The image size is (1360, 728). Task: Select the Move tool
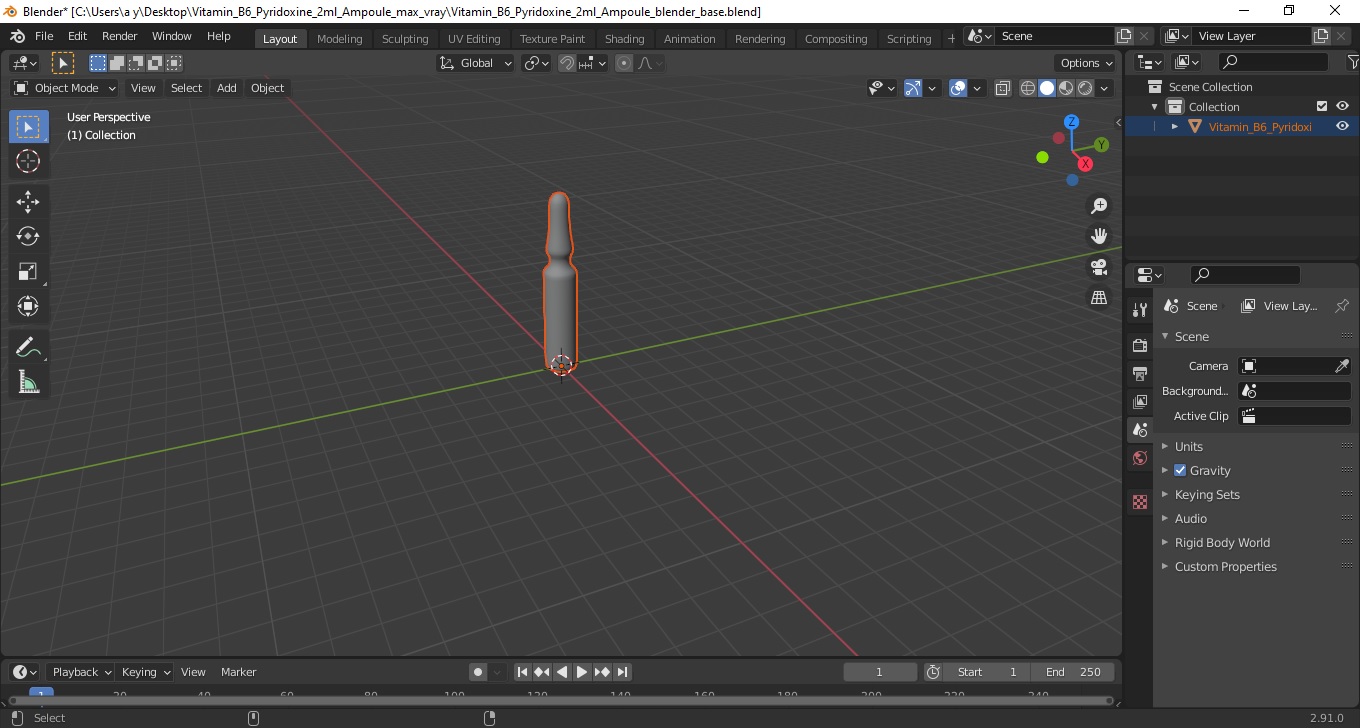[x=28, y=202]
